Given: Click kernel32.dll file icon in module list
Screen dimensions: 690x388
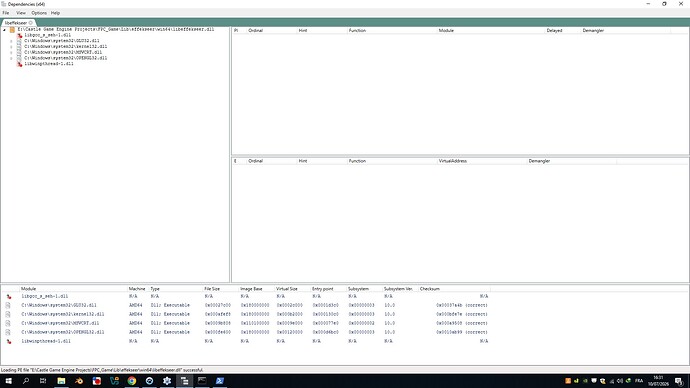Looking at the screenshot, I should pyautogui.click(x=8, y=314).
